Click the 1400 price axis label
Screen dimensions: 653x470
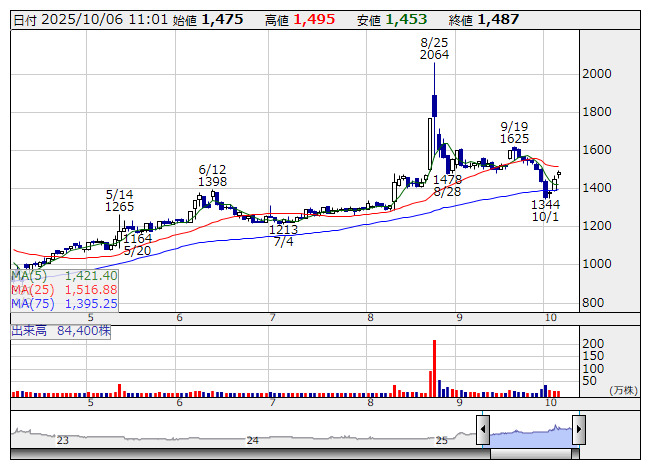(x=597, y=188)
